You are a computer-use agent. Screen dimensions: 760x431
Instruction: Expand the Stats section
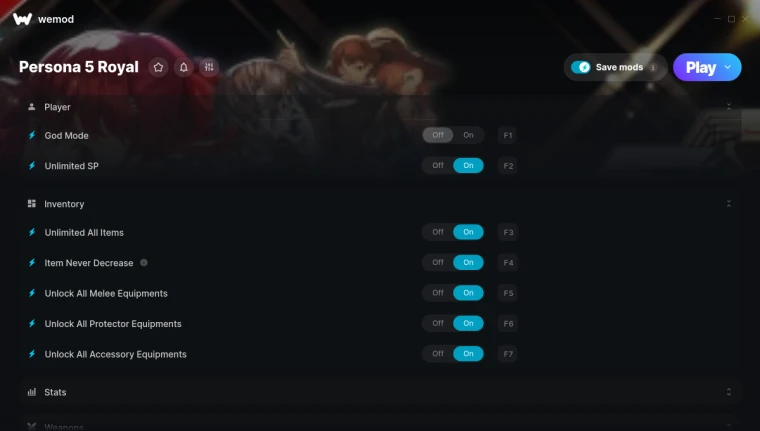point(728,392)
